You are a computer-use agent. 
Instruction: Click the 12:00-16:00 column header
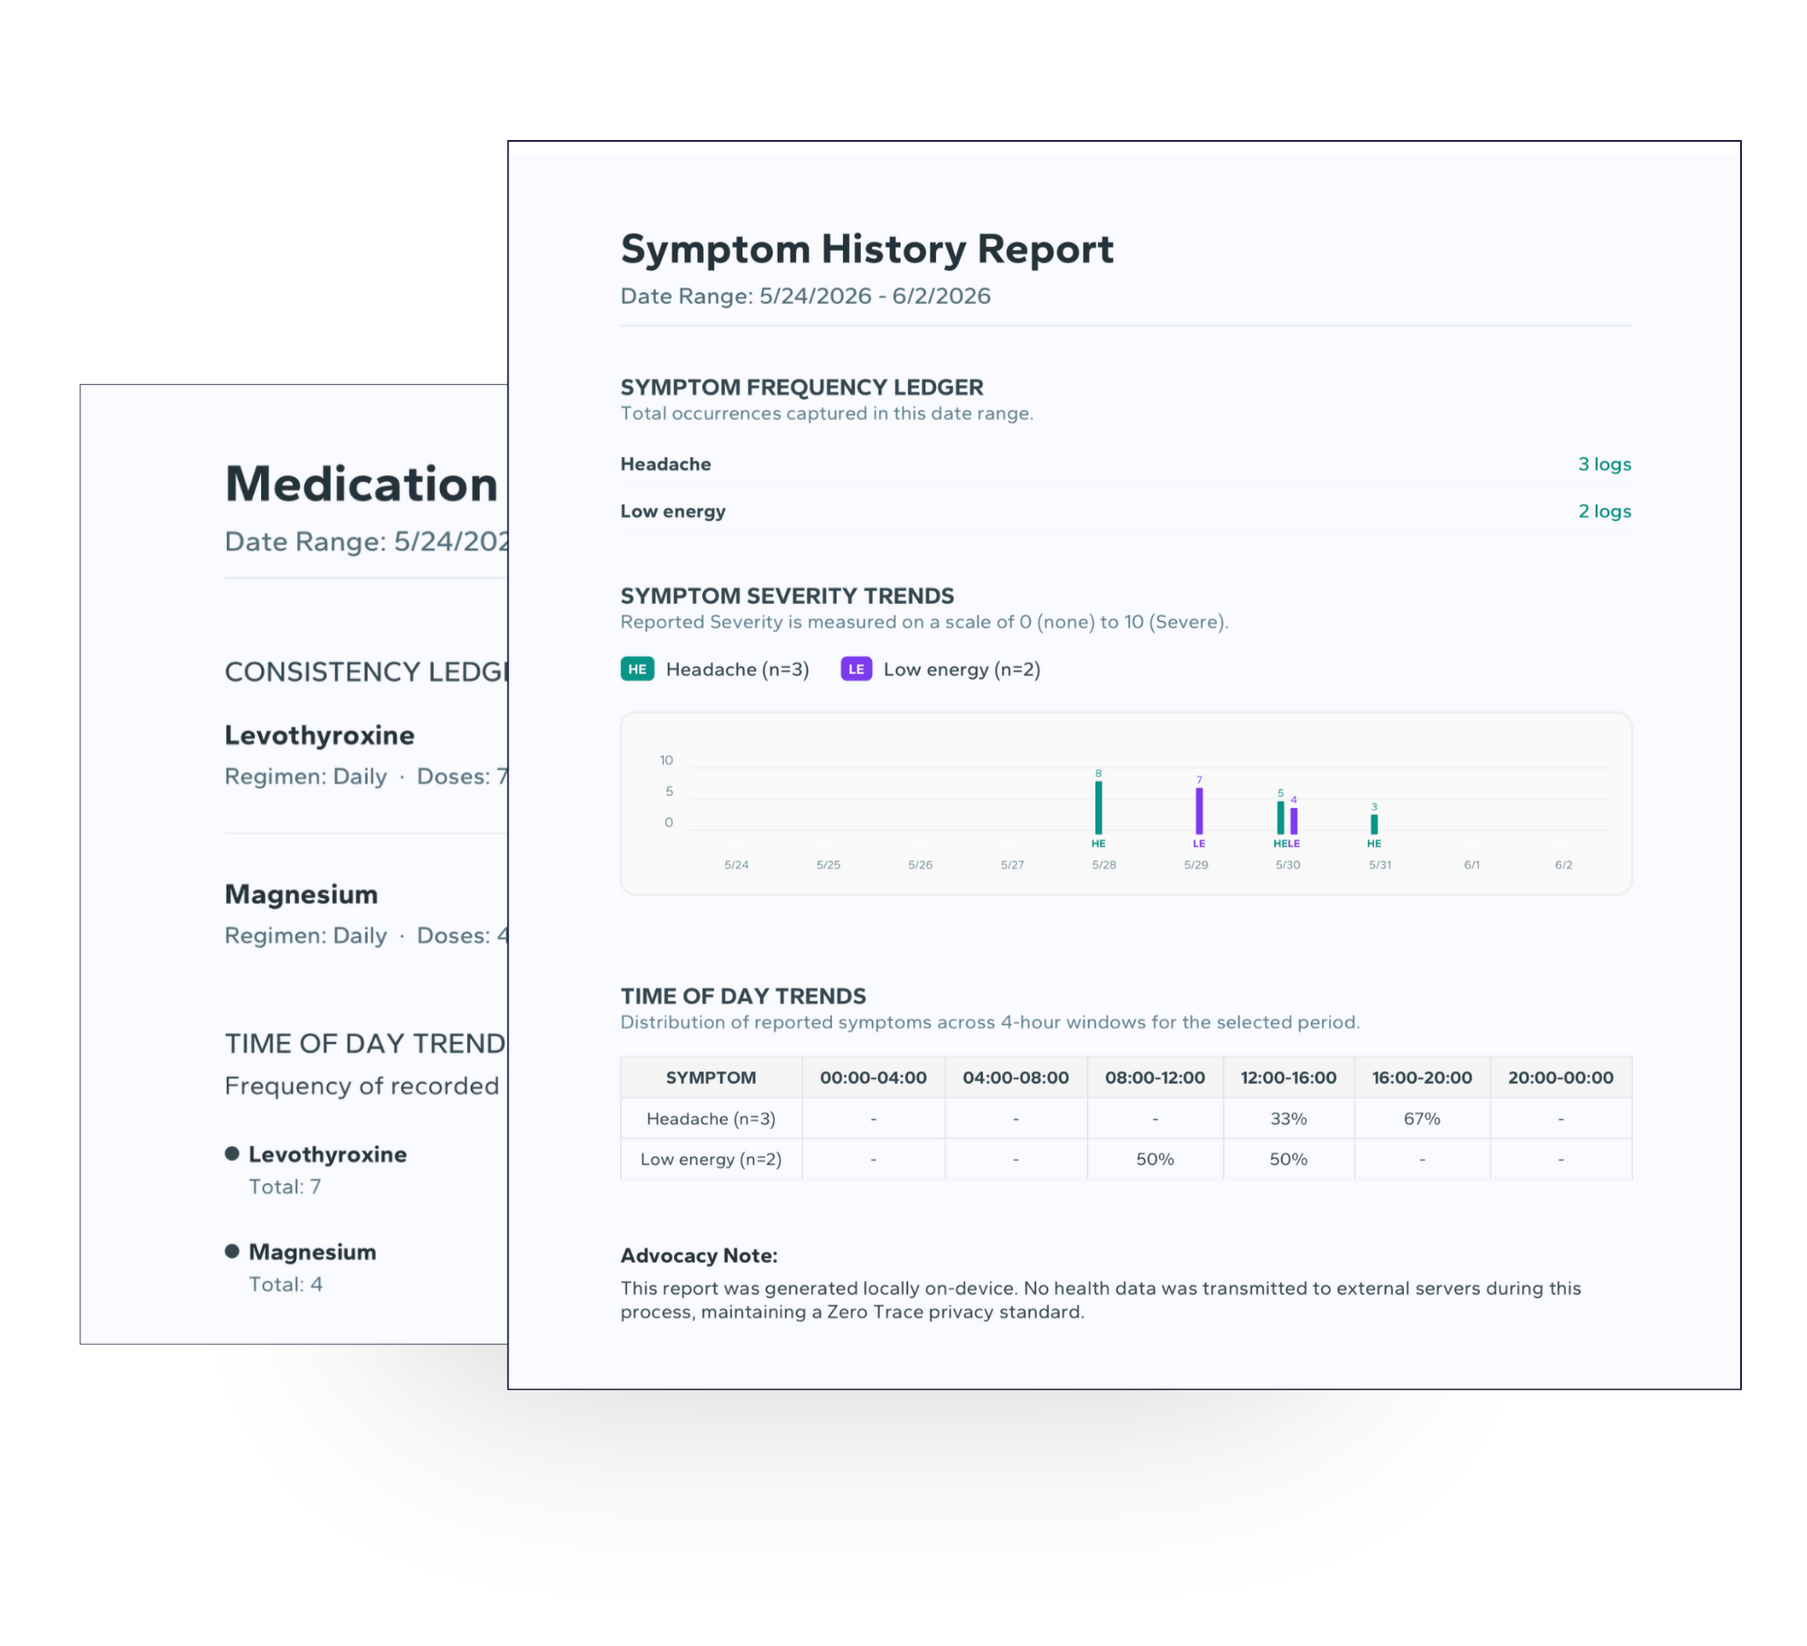tap(1288, 1077)
